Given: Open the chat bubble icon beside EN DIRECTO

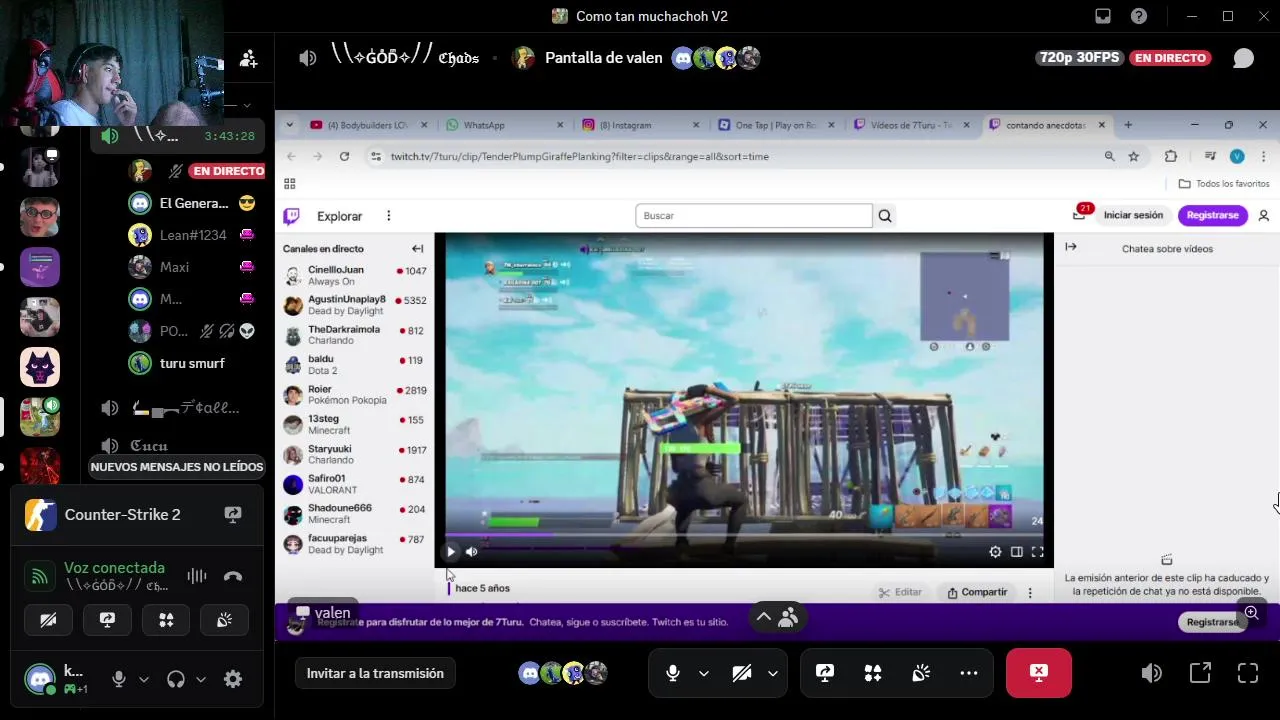Looking at the screenshot, I should (x=1243, y=58).
